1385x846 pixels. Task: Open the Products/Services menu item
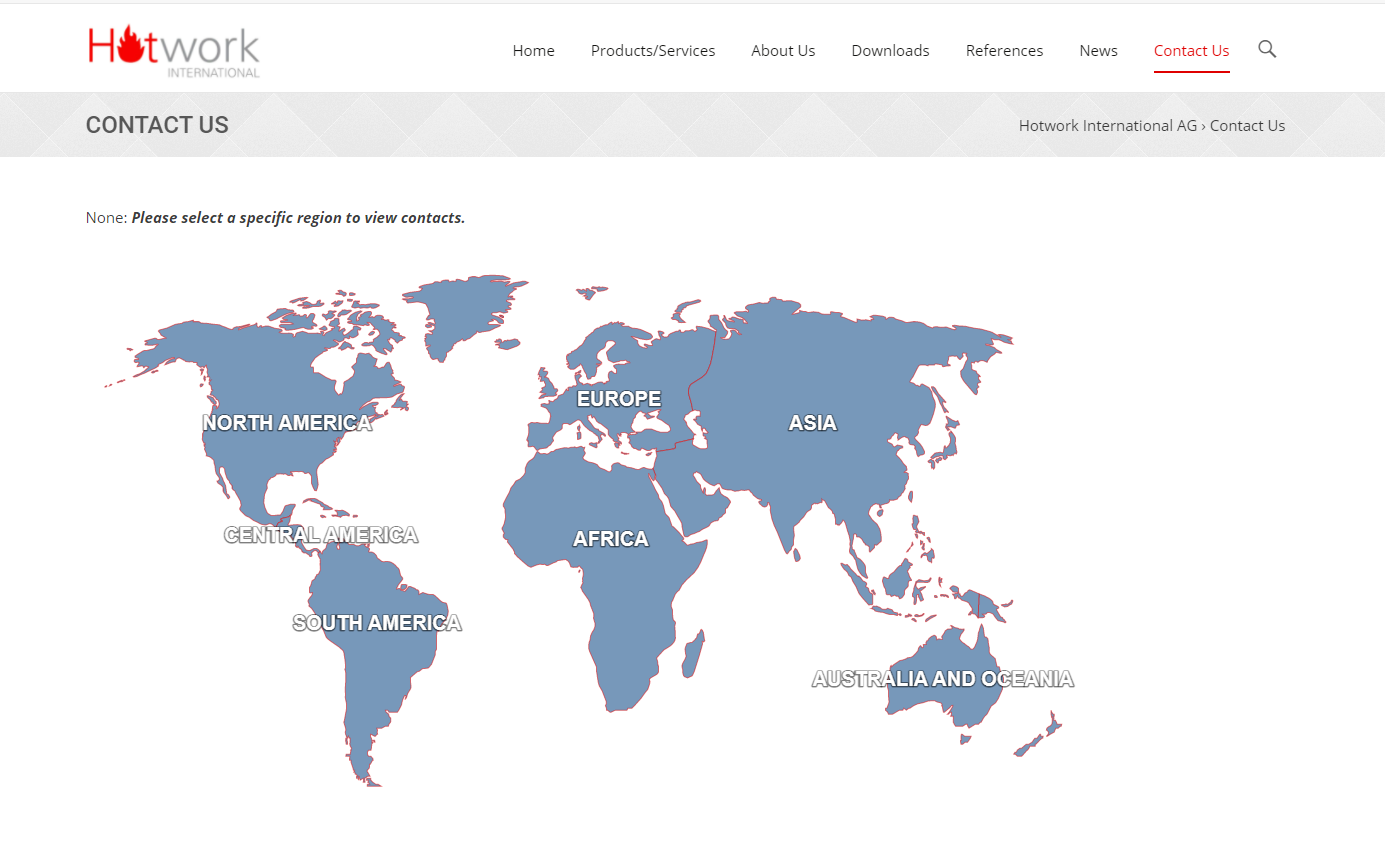click(x=652, y=50)
